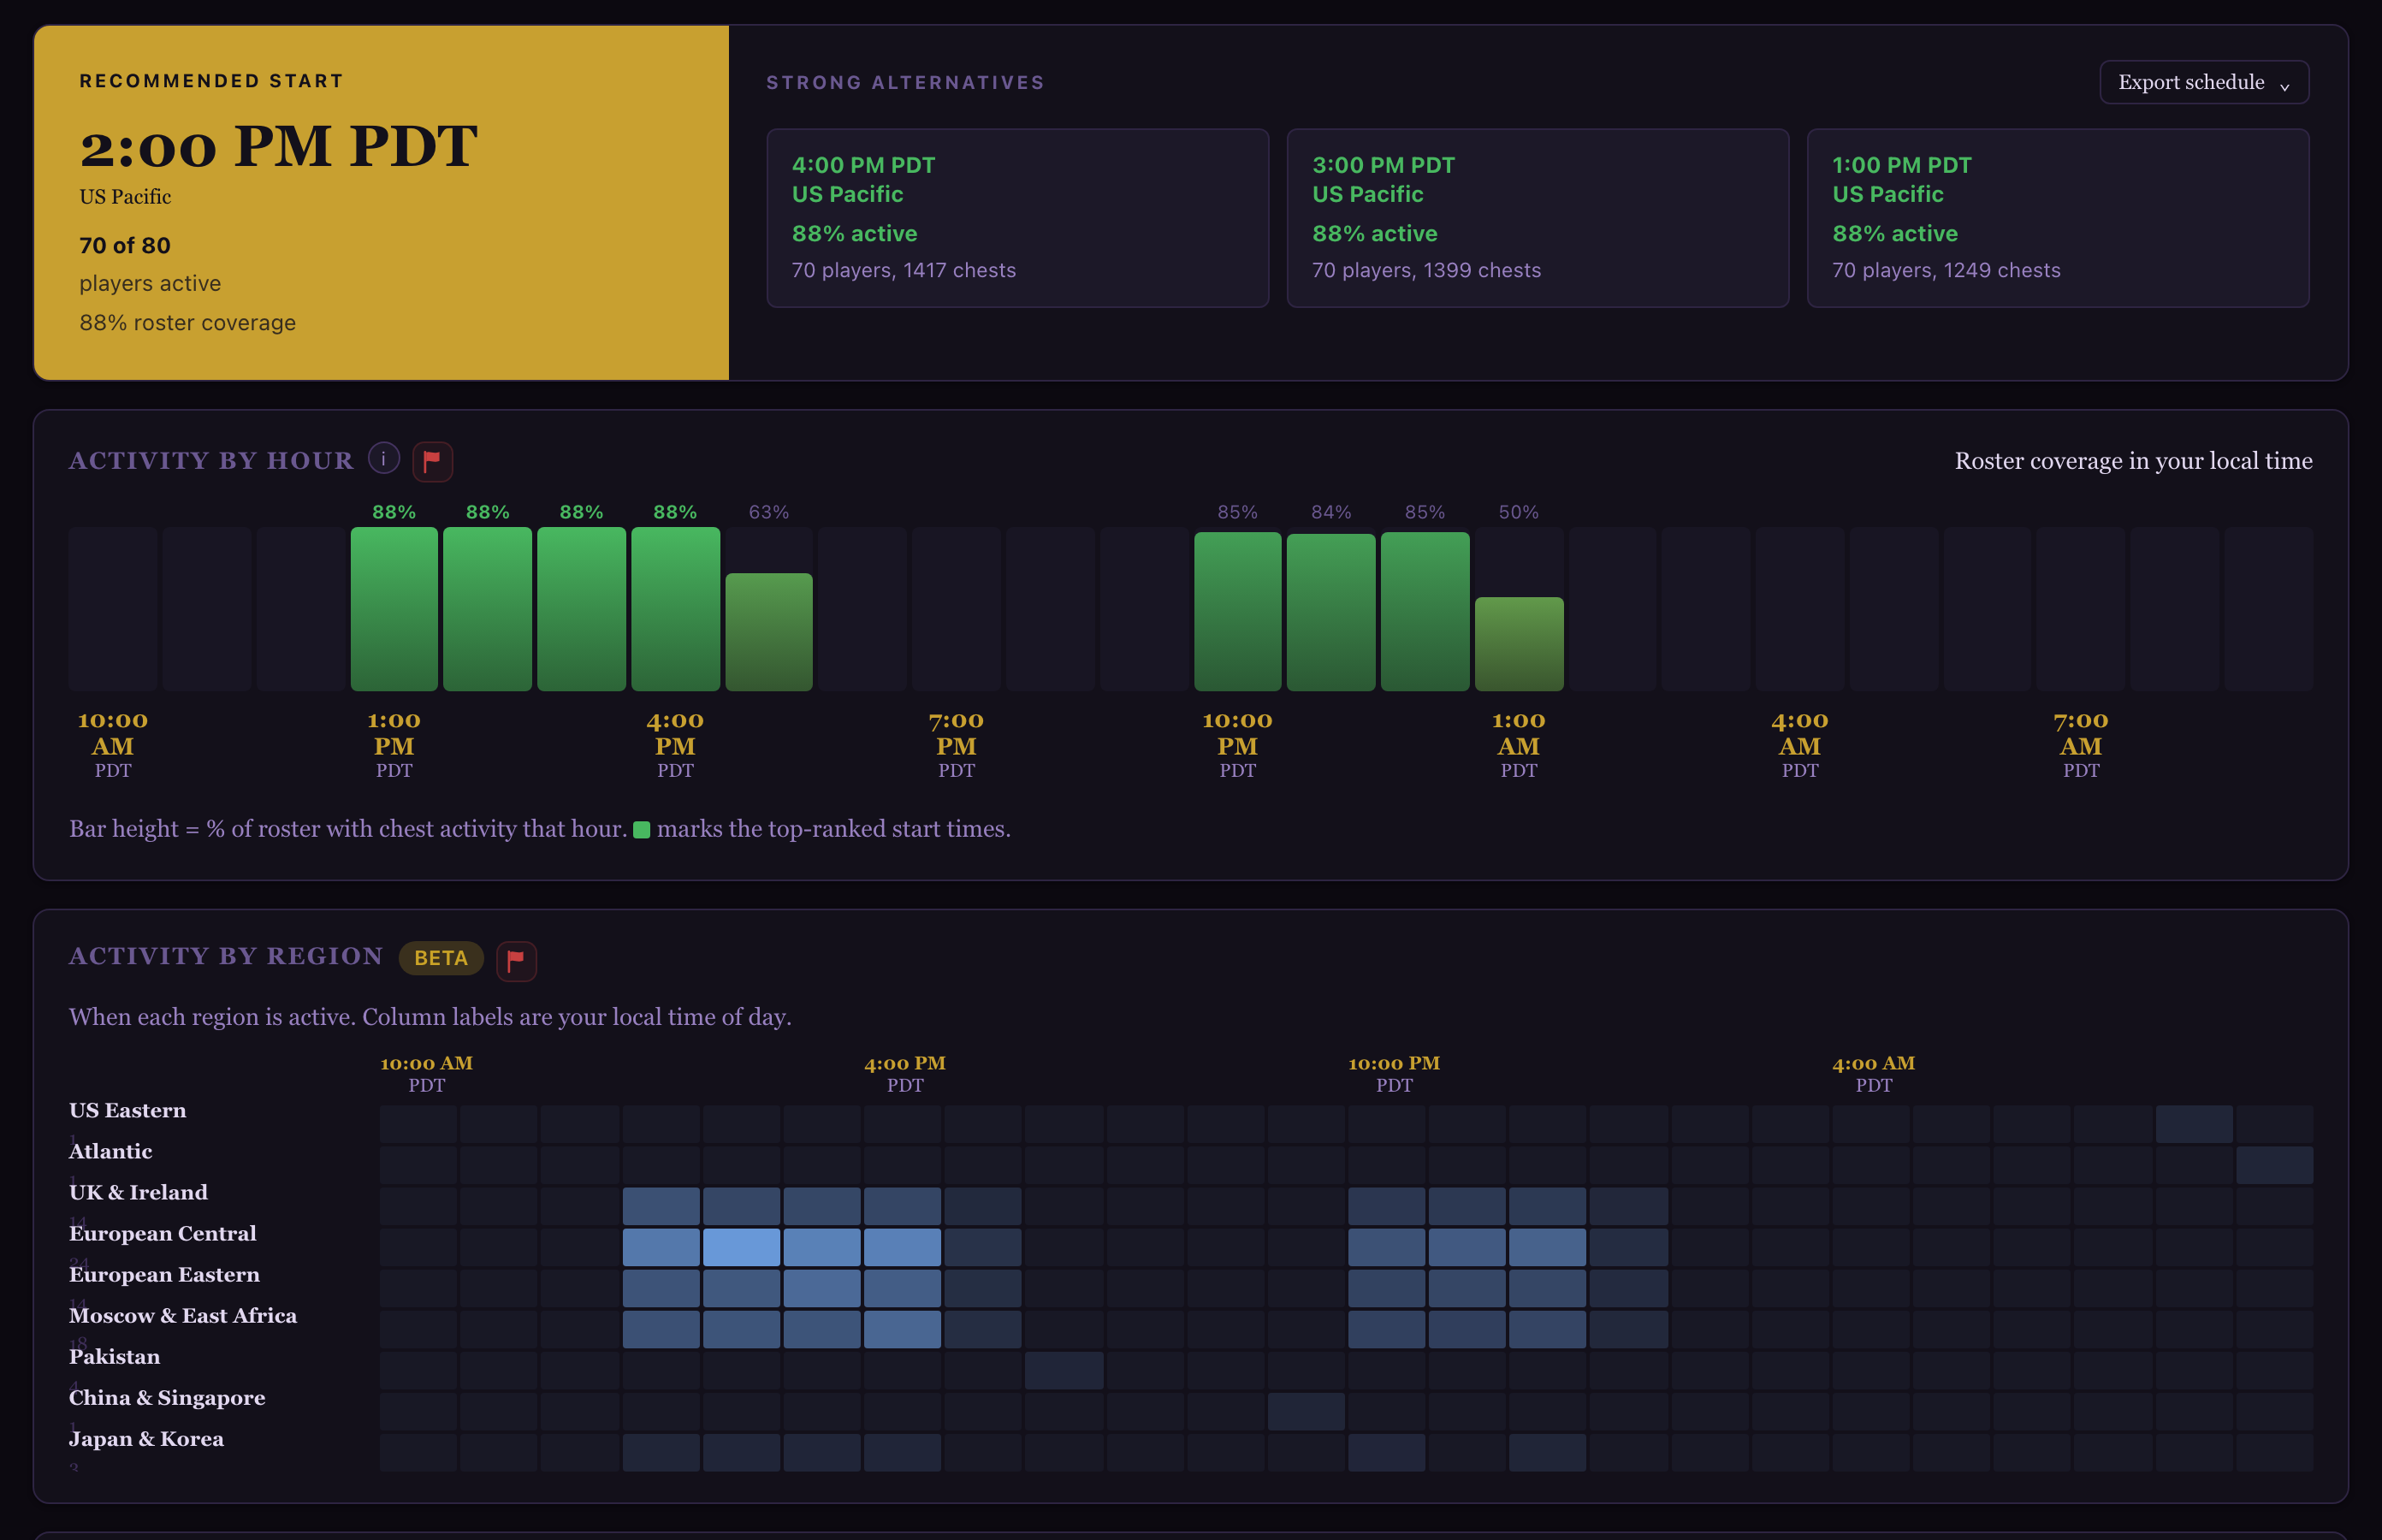Open the Export schedule dropdown
This screenshot has height=1540, width=2382.
pyautogui.click(x=2203, y=82)
